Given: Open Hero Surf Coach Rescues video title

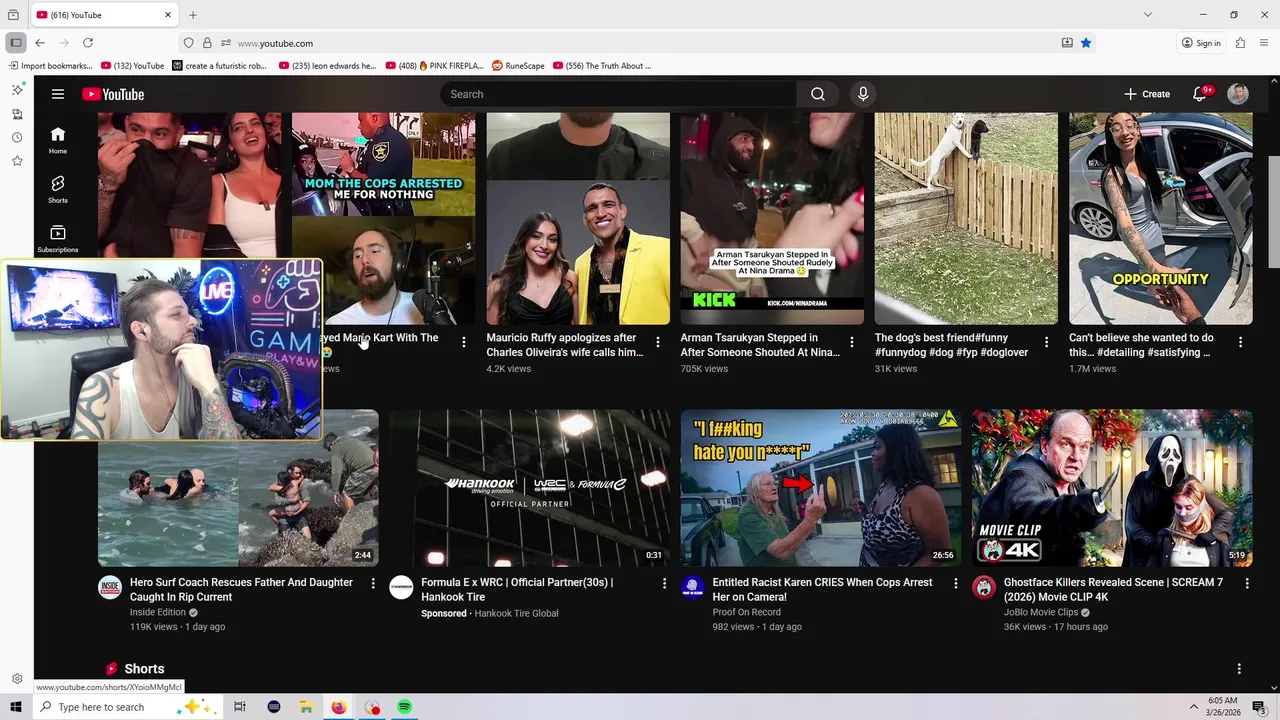Looking at the screenshot, I should tap(241, 590).
